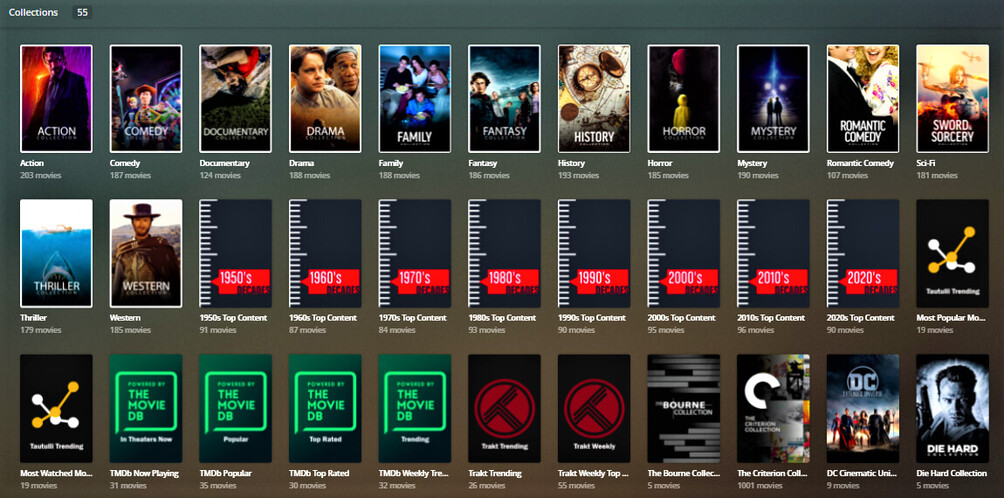Select the 1960's Decades poster
Image resolution: width=1004 pixels, height=498 pixels.
coord(325,253)
